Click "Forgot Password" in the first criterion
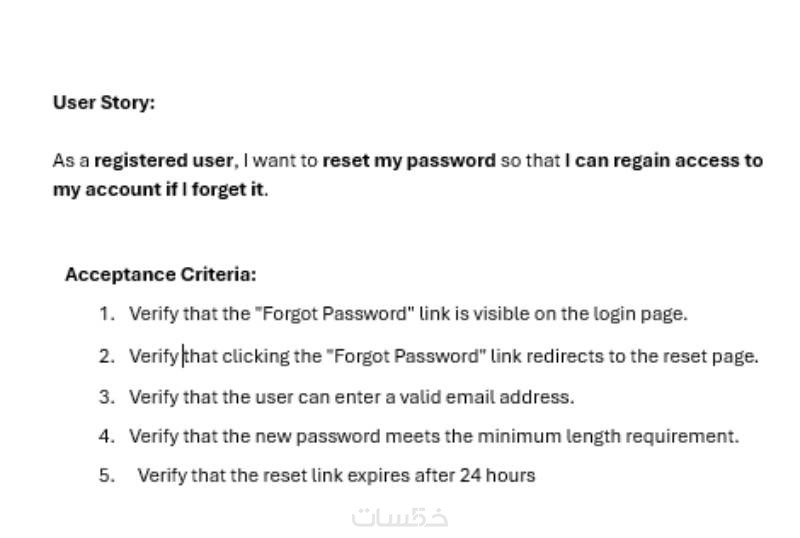Image resolution: width=800 pixels, height=538 pixels. click(x=334, y=314)
